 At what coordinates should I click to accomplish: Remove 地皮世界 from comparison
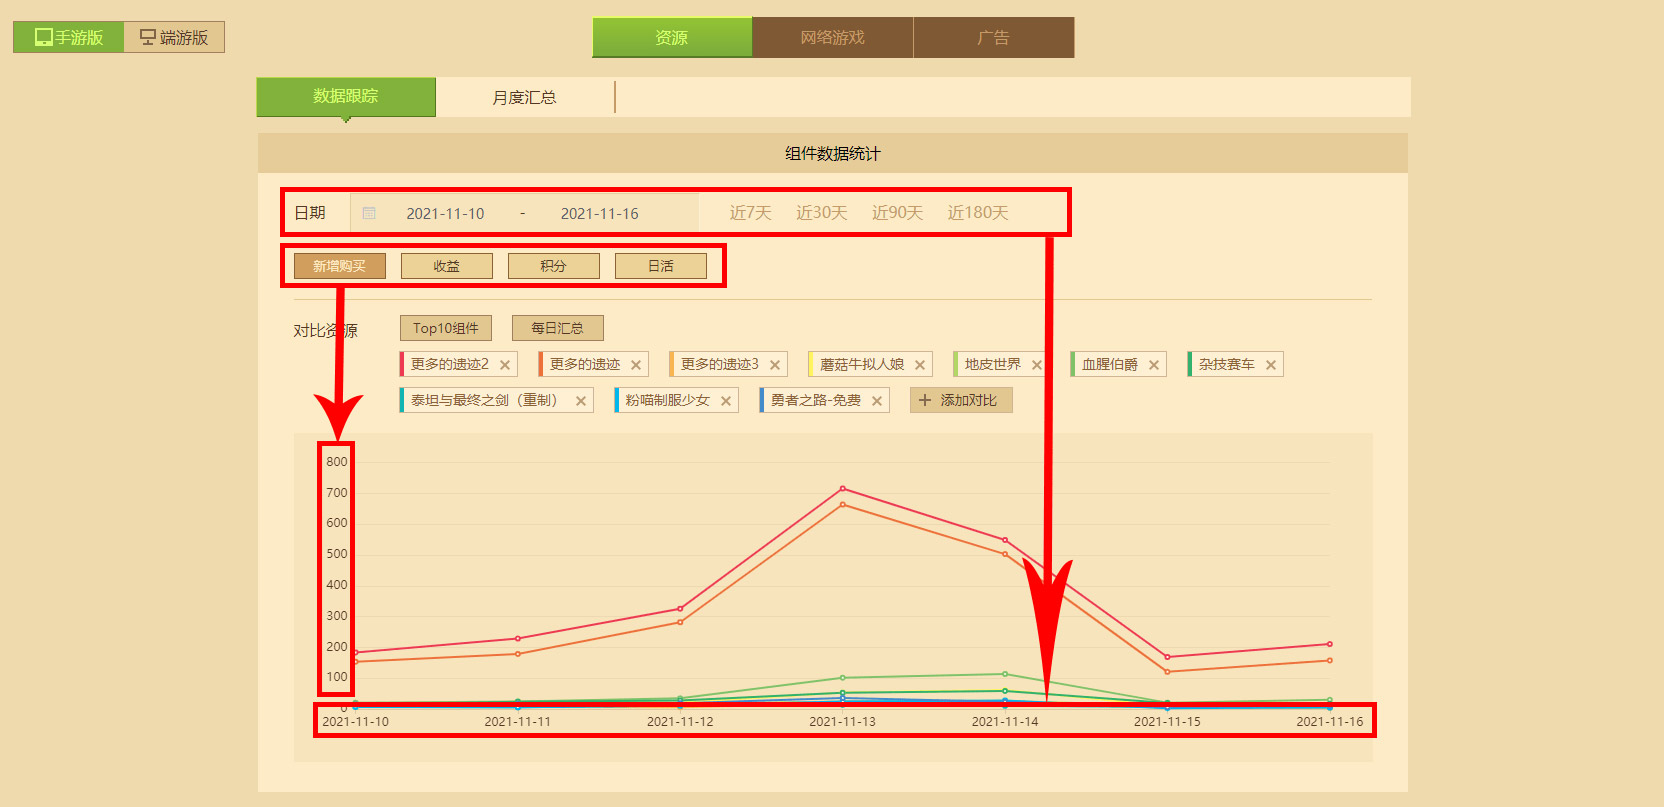click(1037, 365)
